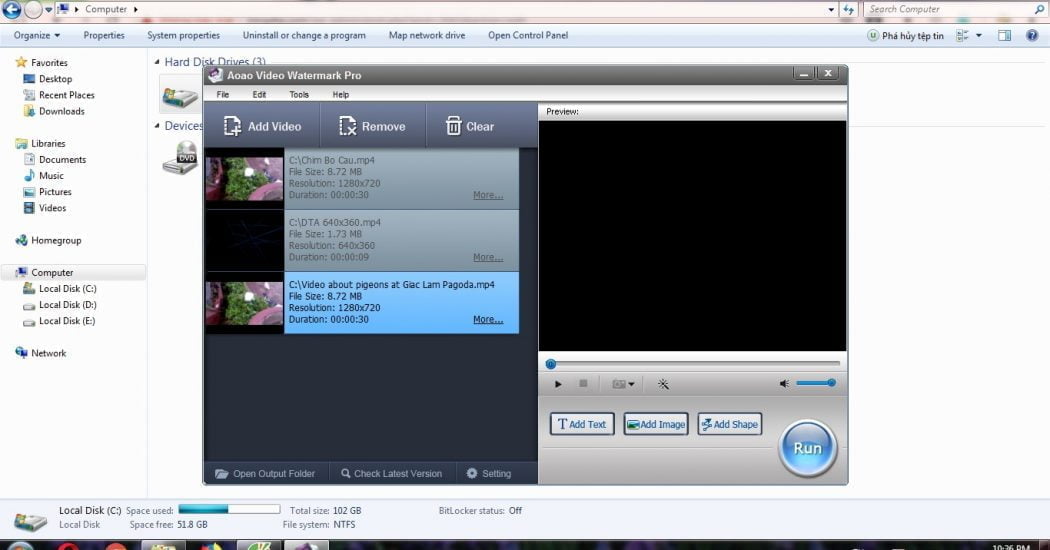Open More link for DTA 640x360.mp4
This screenshot has width=1050, height=550.
pyautogui.click(x=488, y=257)
